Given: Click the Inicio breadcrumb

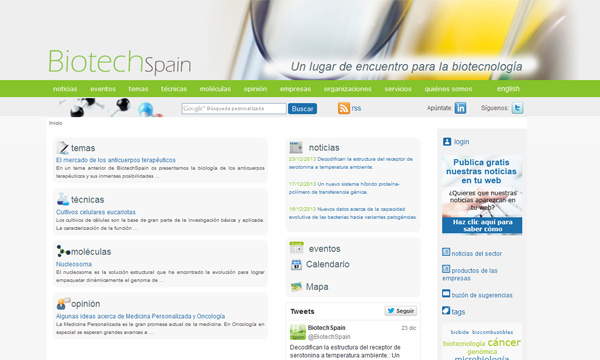Looking at the screenshot, I should (x=55, y=123).
